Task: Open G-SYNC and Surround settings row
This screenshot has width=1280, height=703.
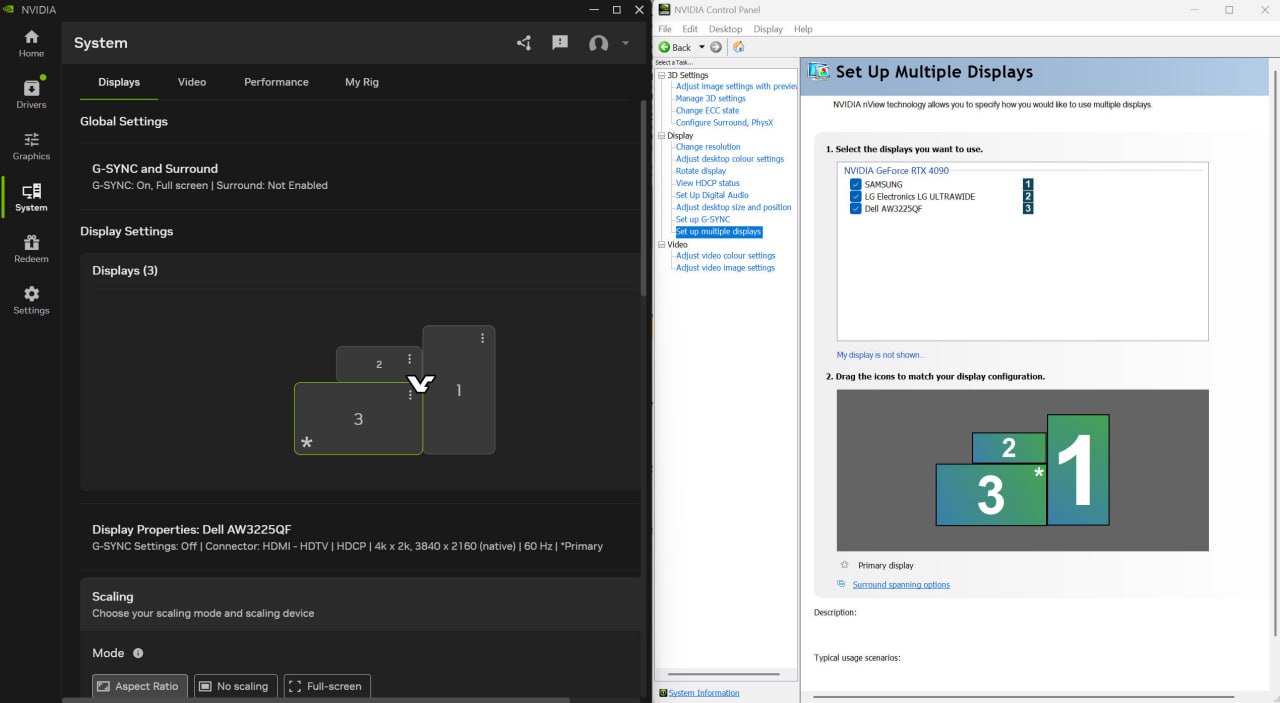Action: tap(360, 176)
